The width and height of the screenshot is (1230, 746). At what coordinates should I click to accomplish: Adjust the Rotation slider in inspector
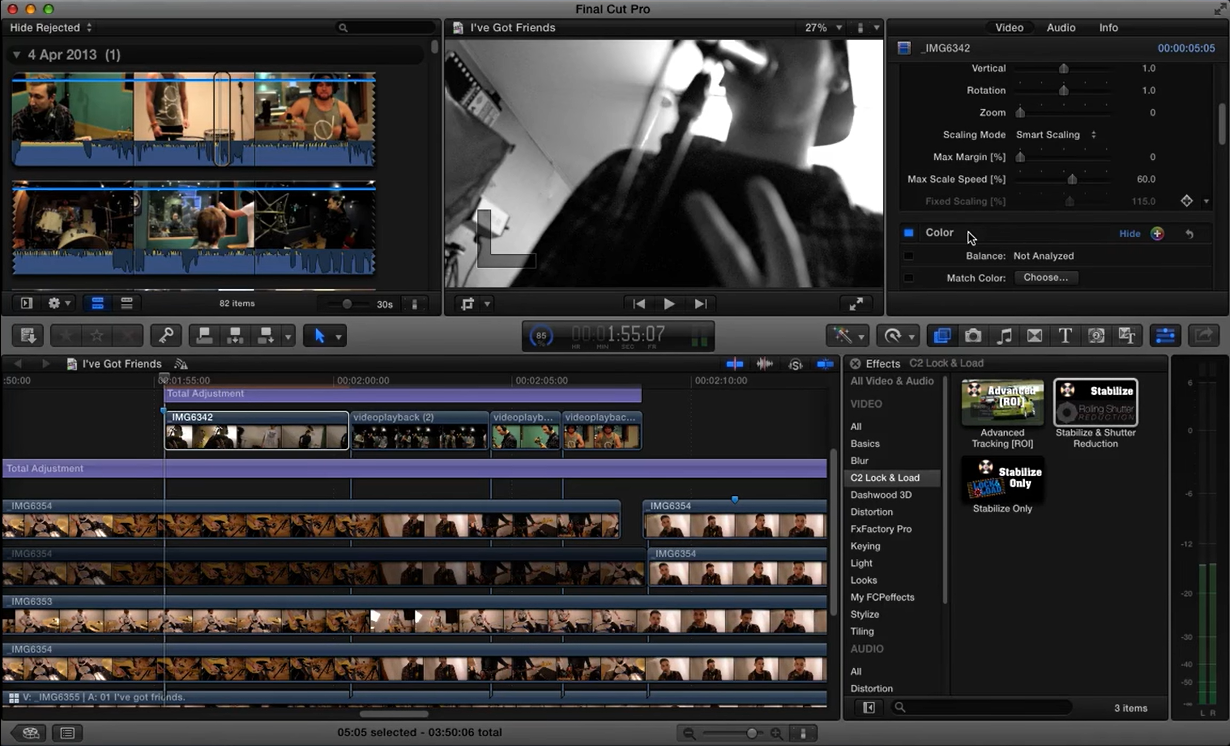point(1064,91)
